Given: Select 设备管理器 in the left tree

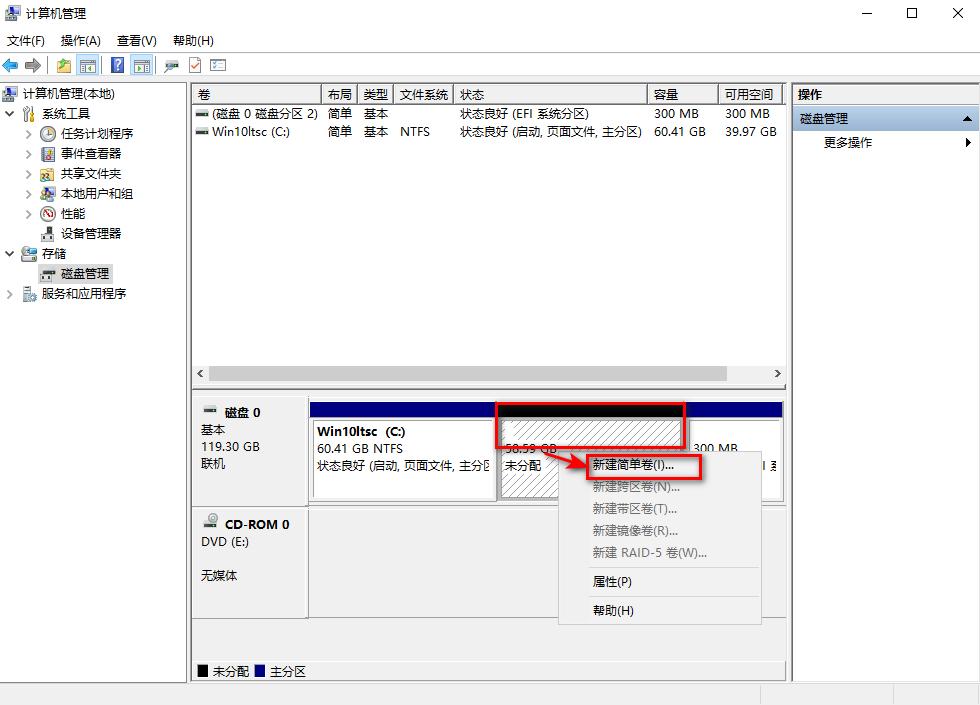Looking at the screenshot, I should coord(89,233).
